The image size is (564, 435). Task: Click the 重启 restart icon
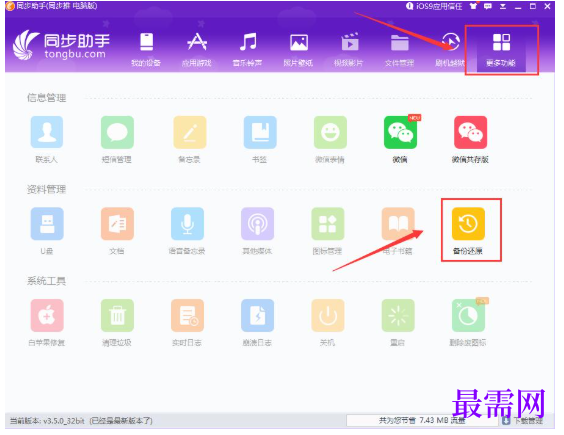[x=398, y=315]
